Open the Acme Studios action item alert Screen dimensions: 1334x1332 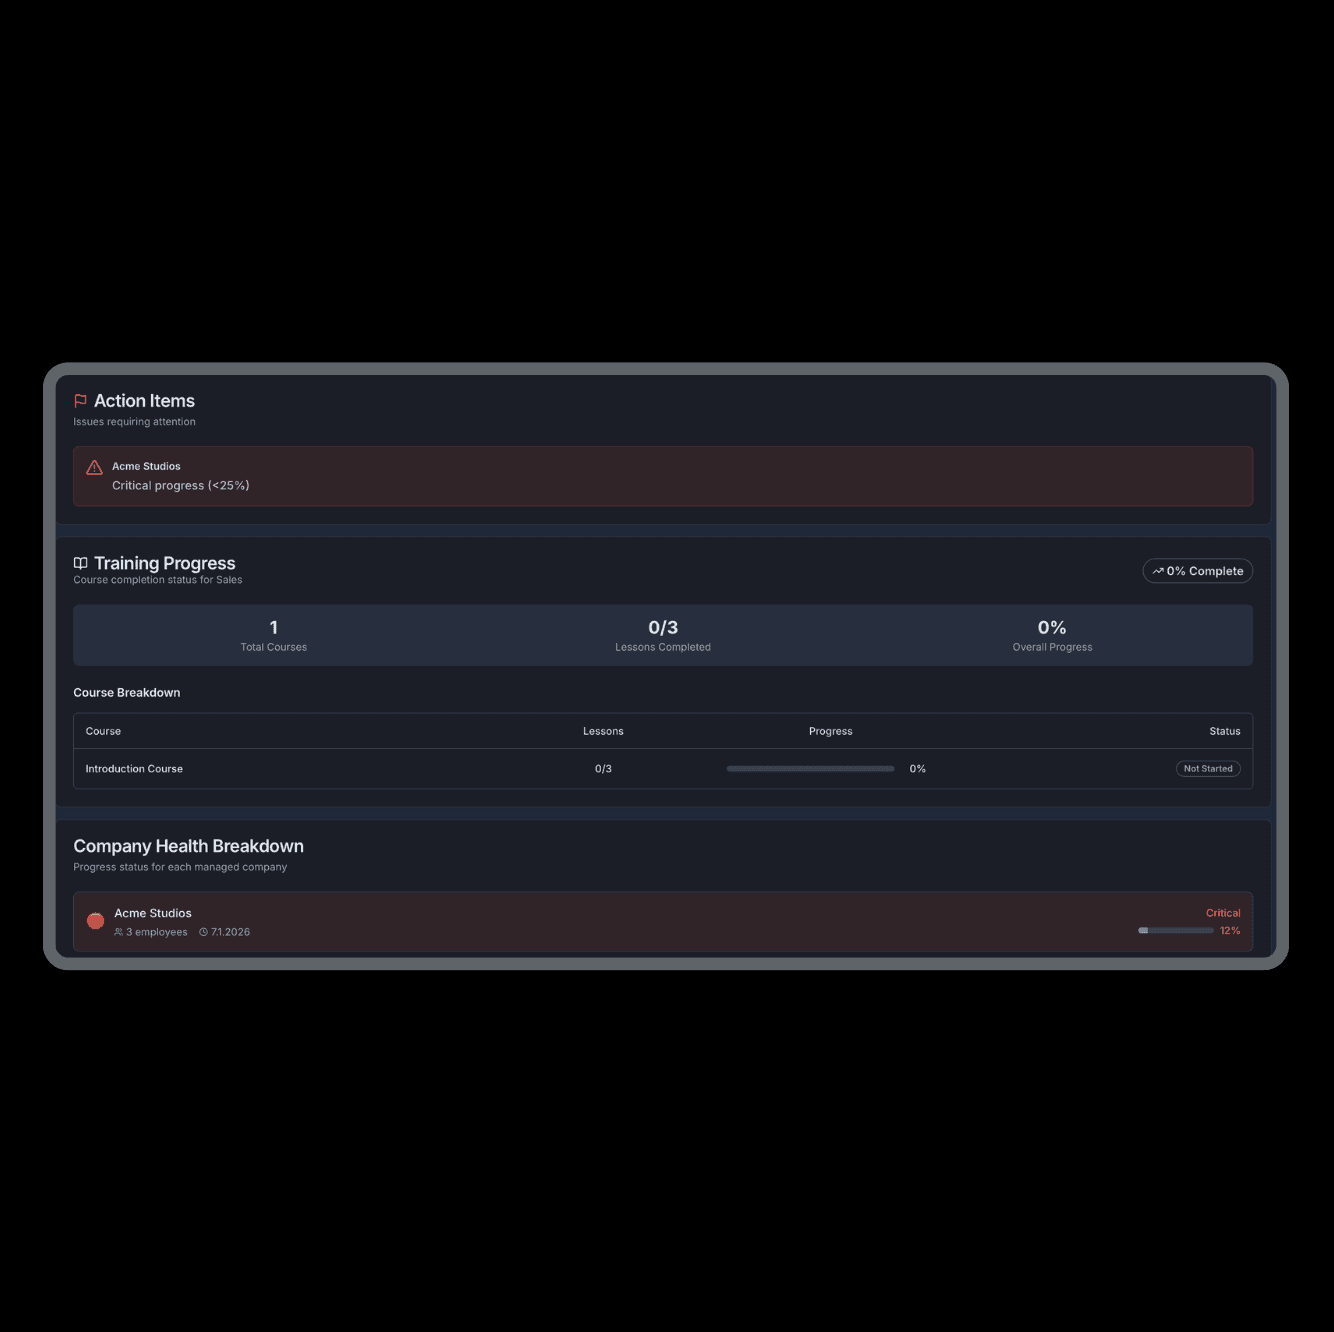click(663, 476)
